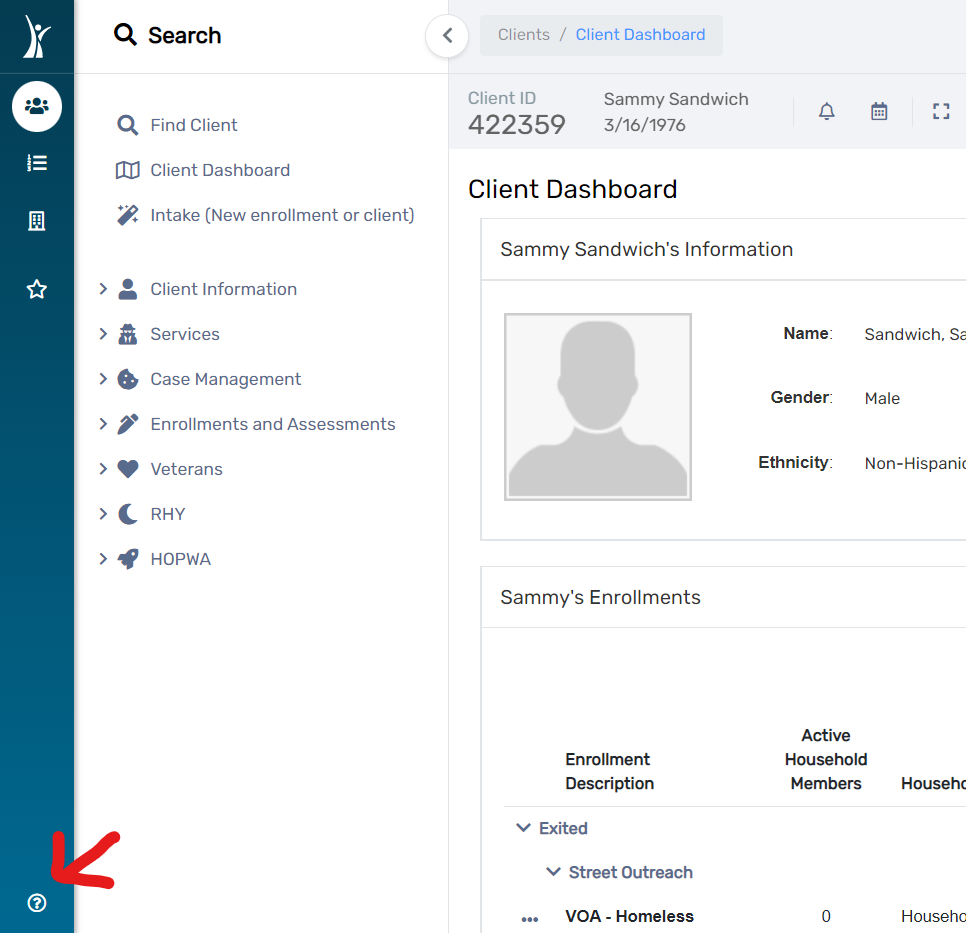Select Intake (New enrollment or client)
The height and width of the screenshot is (933, 966).
281,215
